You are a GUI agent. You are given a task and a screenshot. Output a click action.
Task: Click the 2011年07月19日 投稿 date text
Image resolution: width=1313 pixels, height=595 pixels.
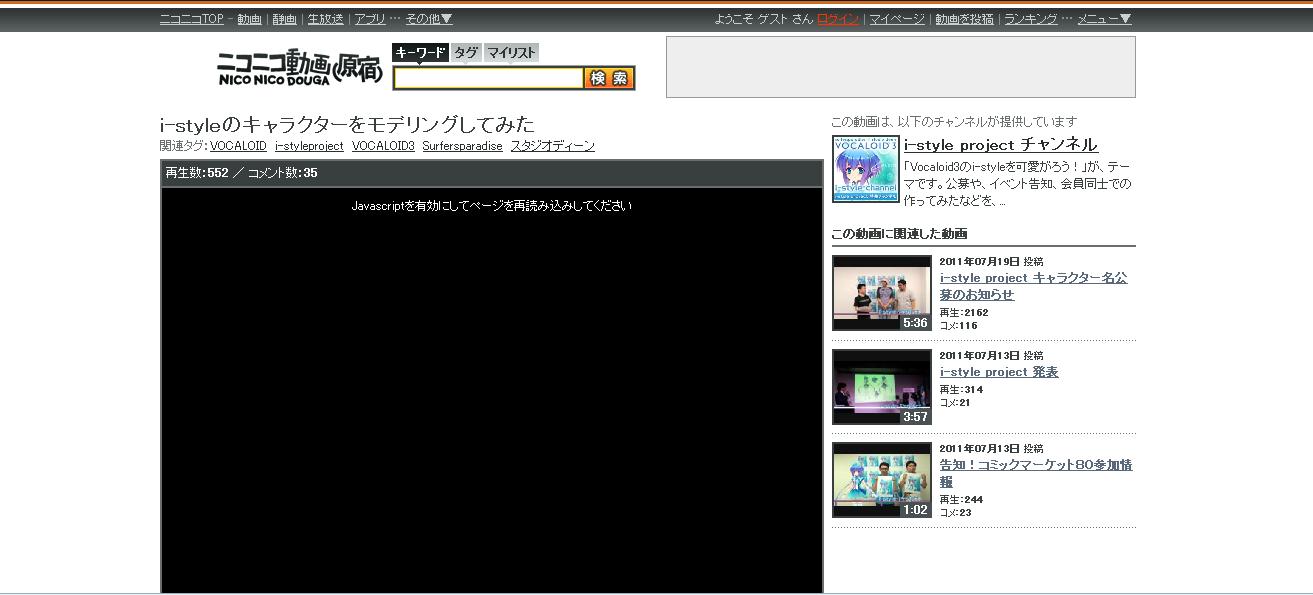click(991, 261)
